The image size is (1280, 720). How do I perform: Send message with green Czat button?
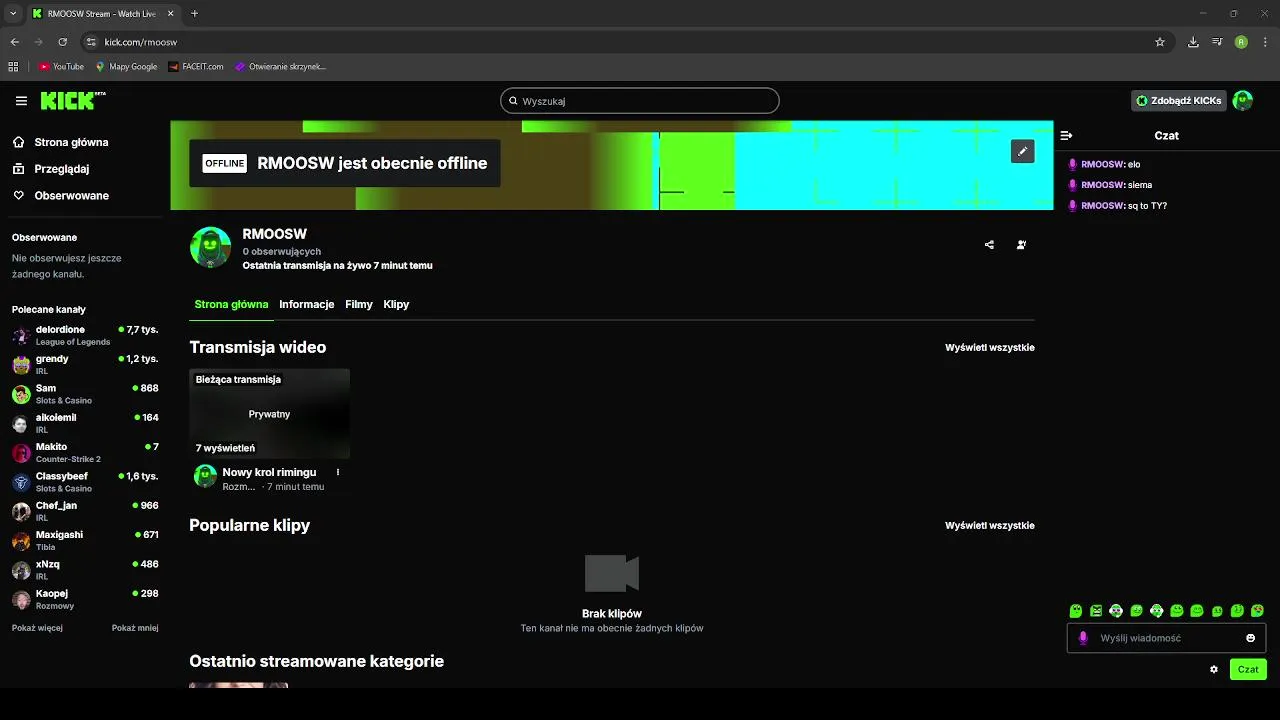click(1248, 670)
